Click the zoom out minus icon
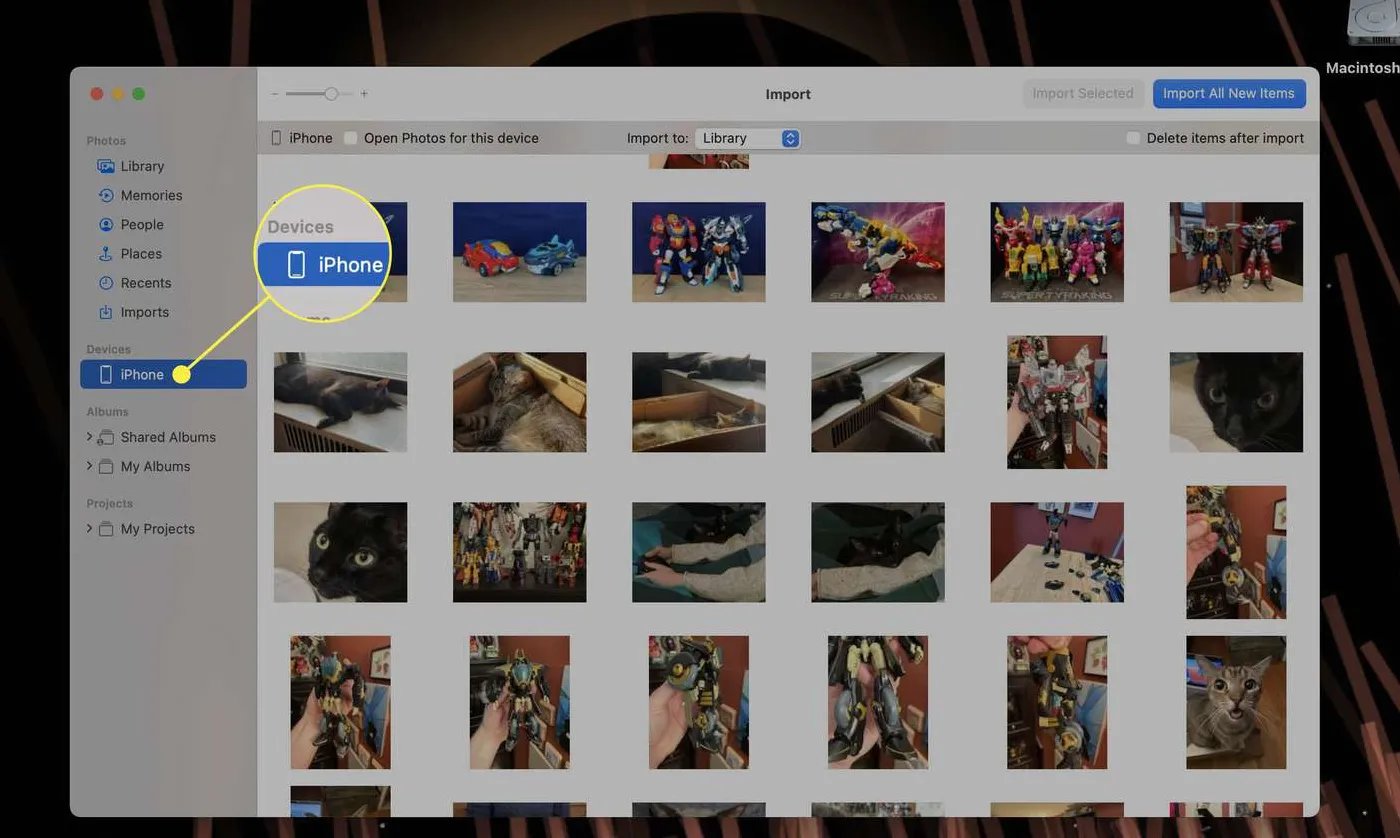The width and height of the screenshot is (1400, 838). click(x=274, y=94)
